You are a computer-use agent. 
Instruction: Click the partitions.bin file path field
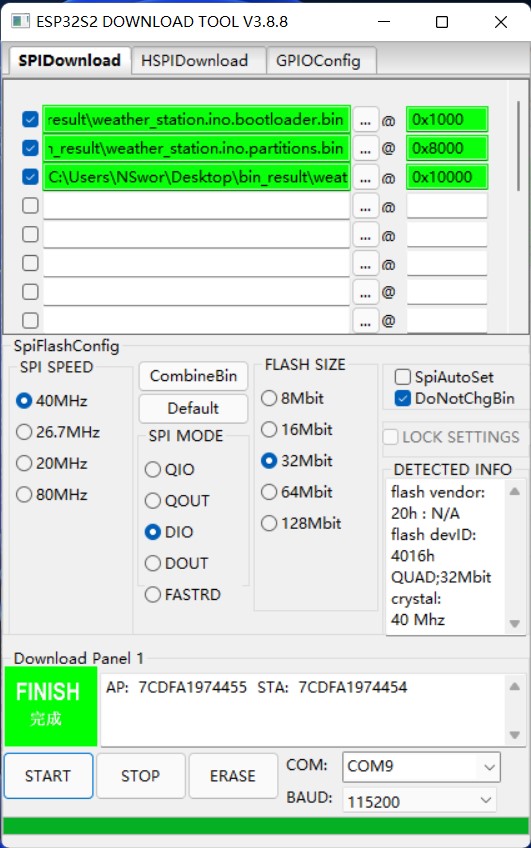point(196,148)
